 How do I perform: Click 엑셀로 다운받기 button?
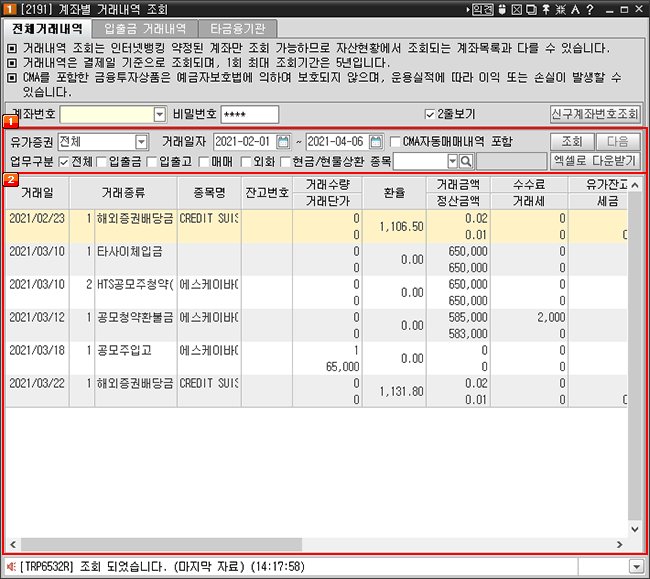[x=595, y=161]
